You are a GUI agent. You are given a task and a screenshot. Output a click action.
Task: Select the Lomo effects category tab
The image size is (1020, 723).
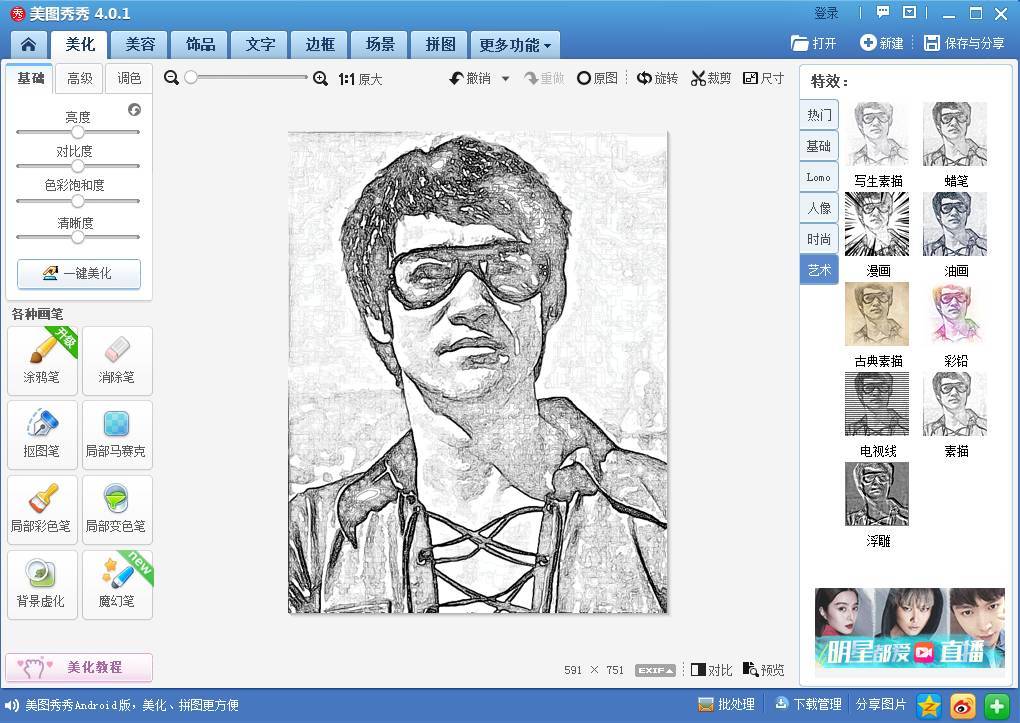tap(819, 177)
